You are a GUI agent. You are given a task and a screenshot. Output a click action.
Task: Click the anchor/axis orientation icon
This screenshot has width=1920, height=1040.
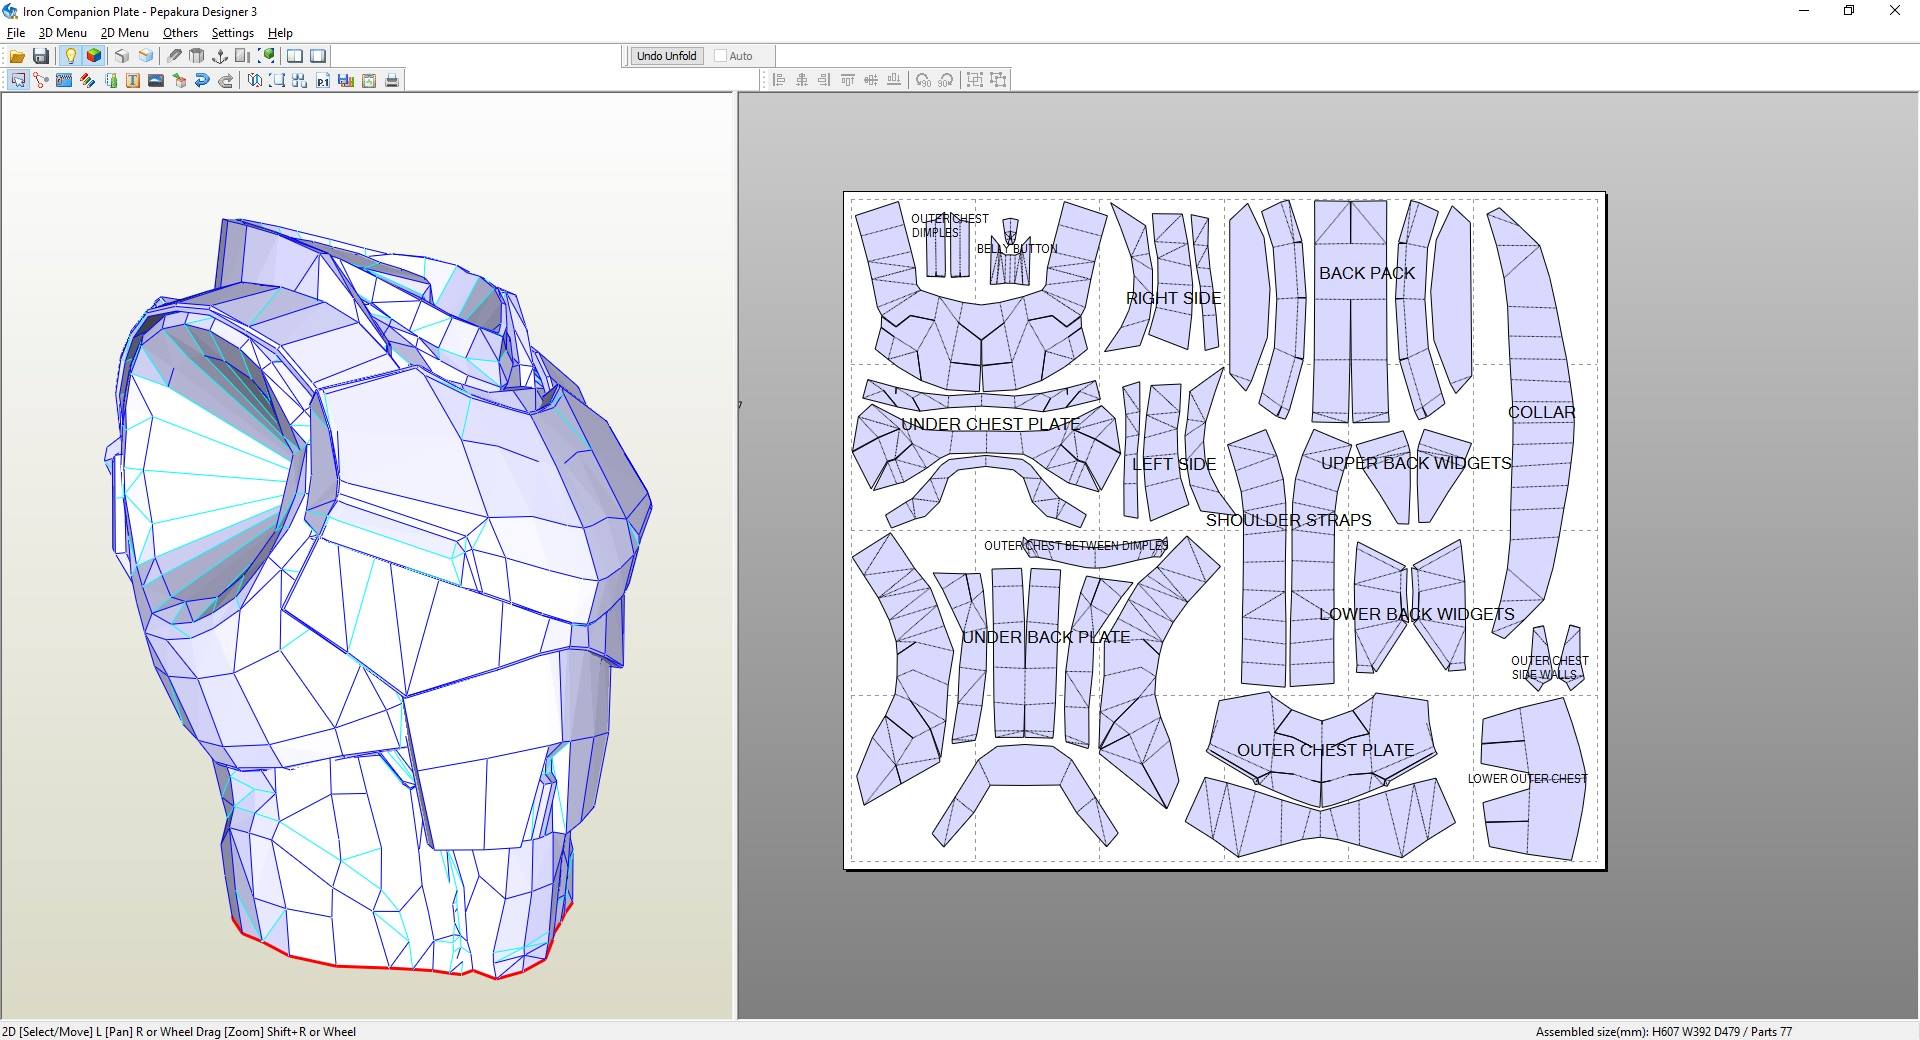click(220, 56)
